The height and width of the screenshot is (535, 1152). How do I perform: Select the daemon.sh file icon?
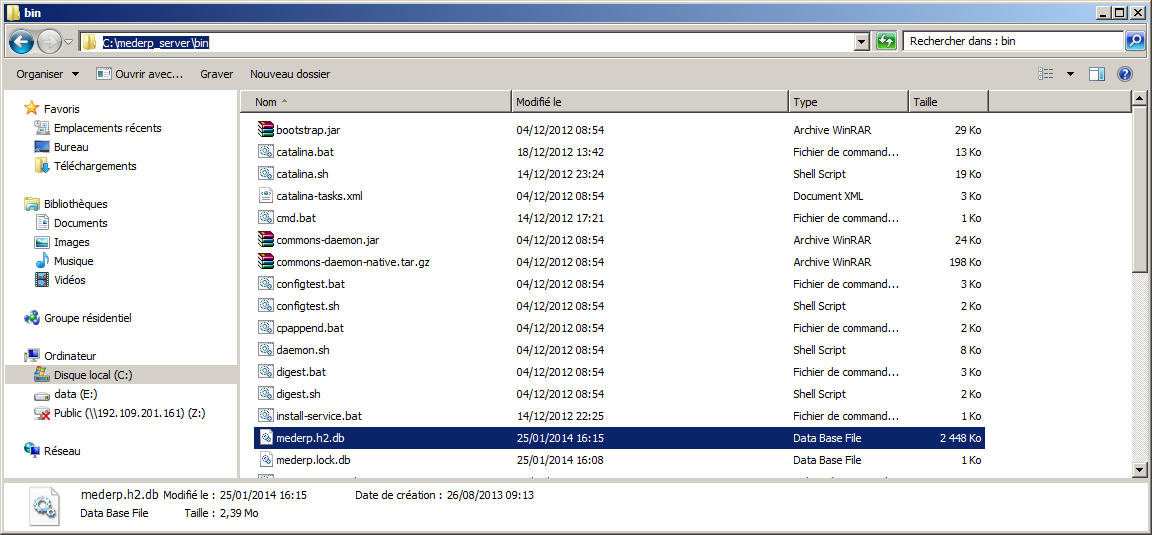coord(265,350)
